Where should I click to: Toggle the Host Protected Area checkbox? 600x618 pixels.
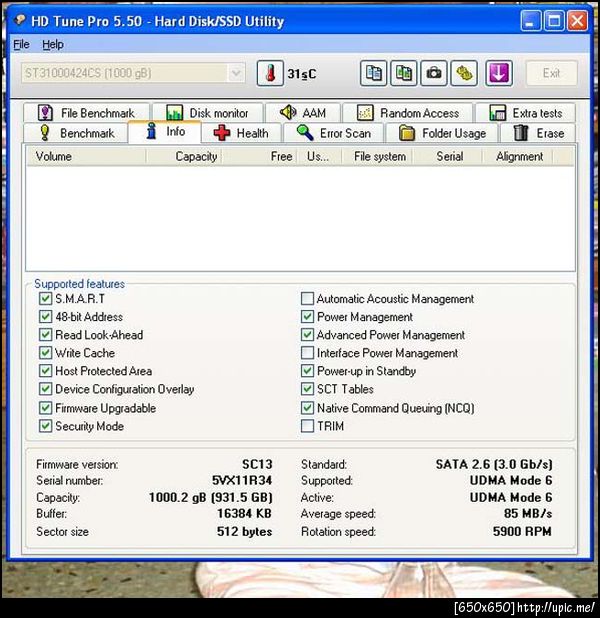pos(45,370)
